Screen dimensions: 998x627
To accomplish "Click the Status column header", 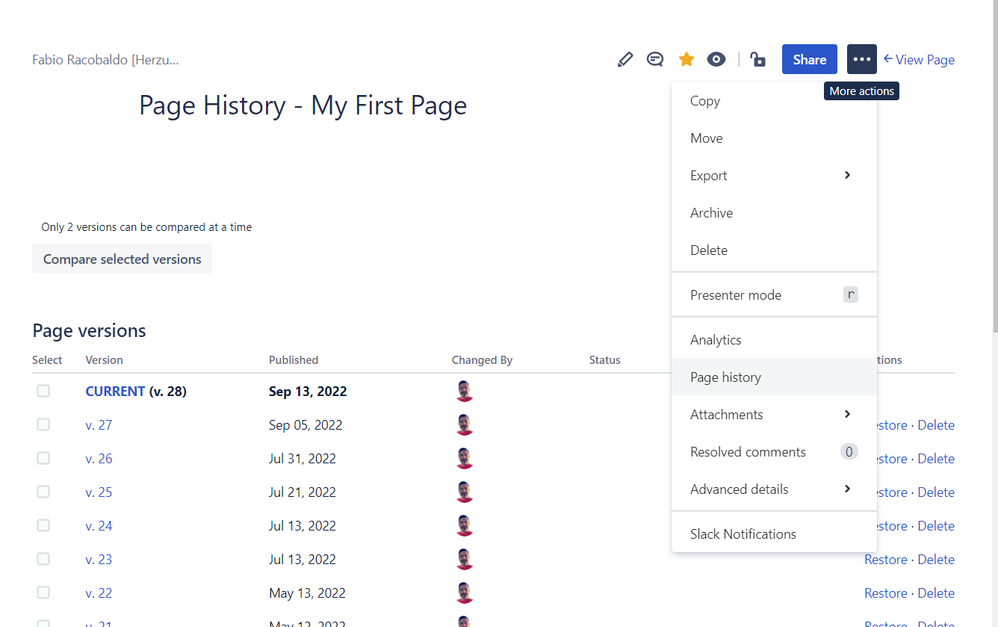I will 605,360.
